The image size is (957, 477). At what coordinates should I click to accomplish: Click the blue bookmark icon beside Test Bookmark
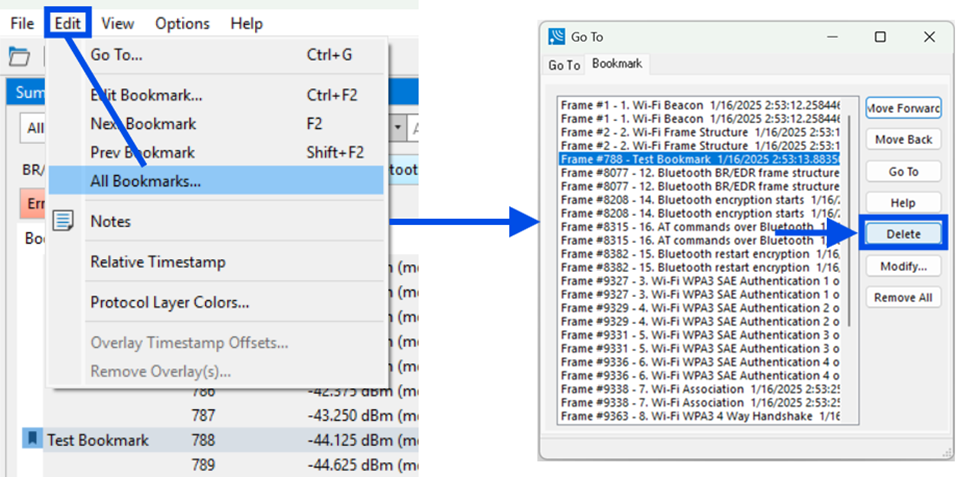pos(32,439)
